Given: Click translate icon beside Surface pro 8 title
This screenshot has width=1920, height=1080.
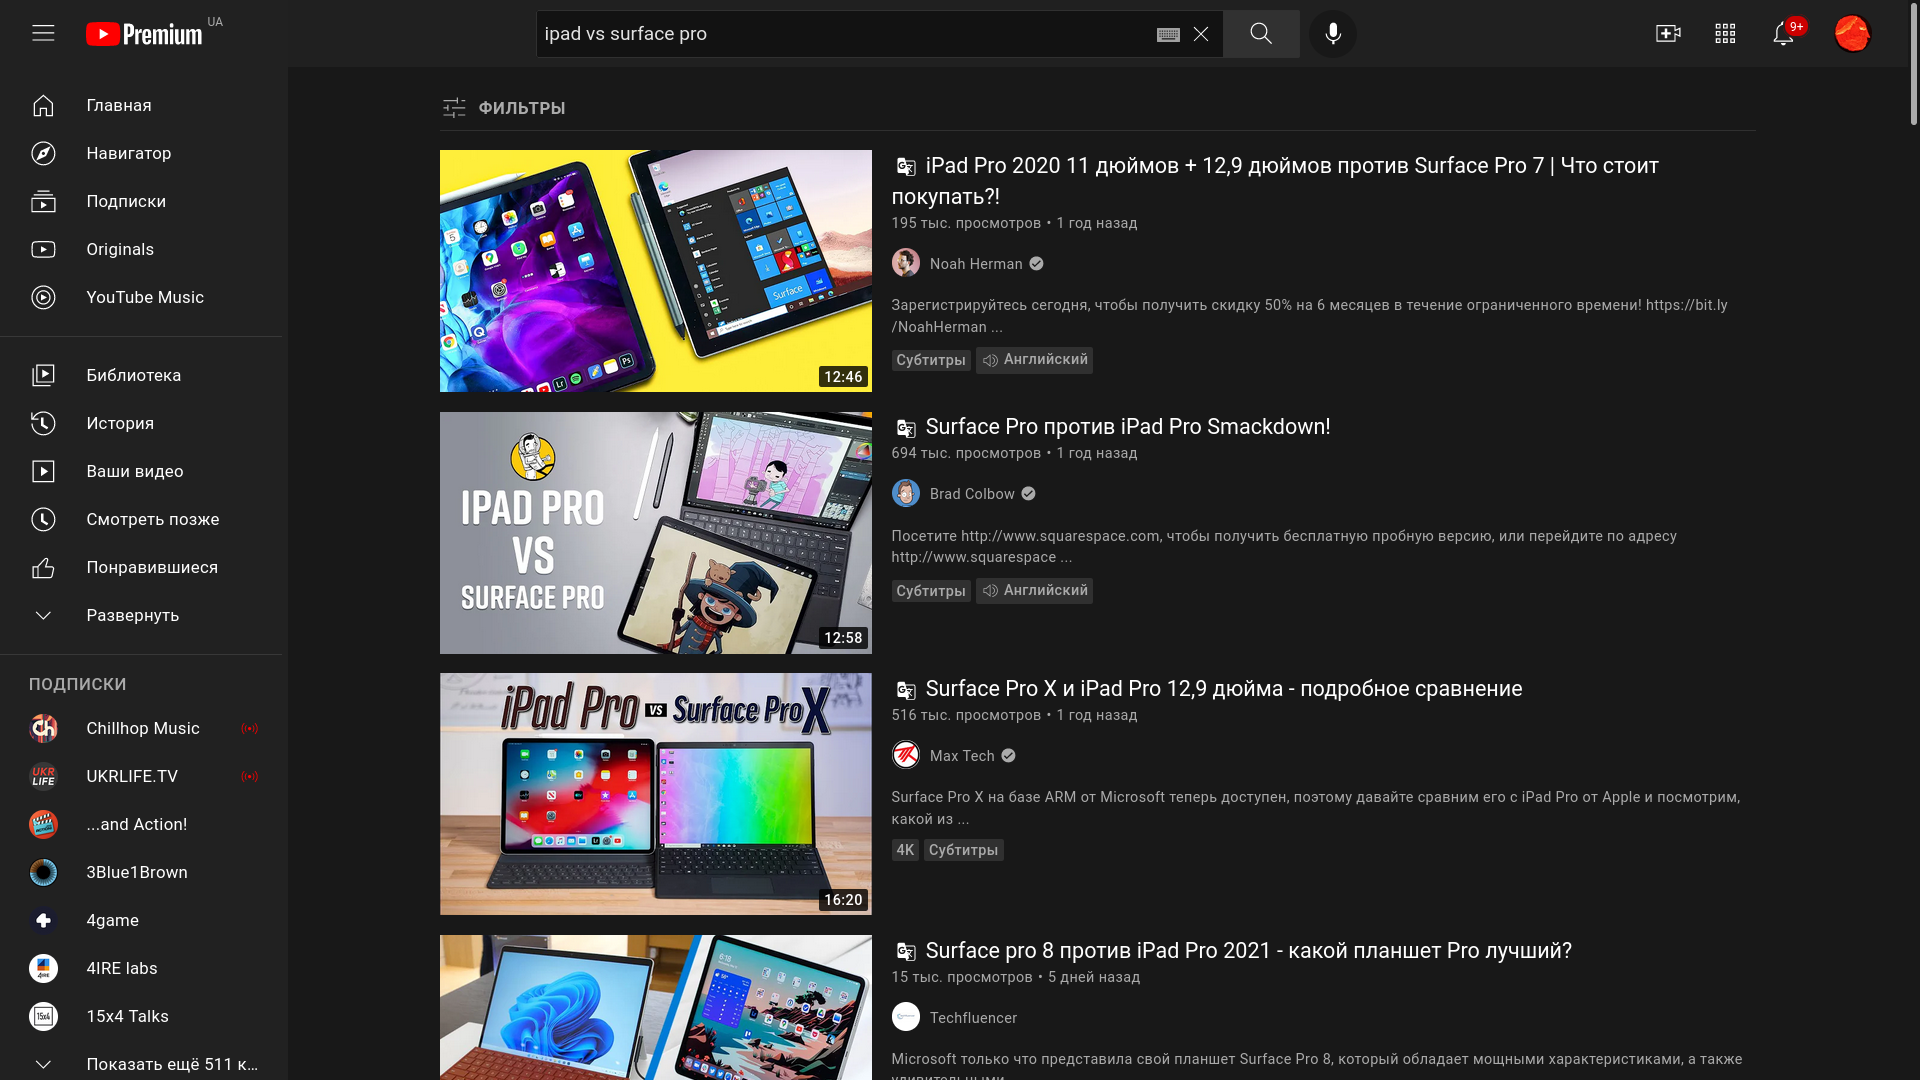Looking at the screenshot, I should pos(906,952).
